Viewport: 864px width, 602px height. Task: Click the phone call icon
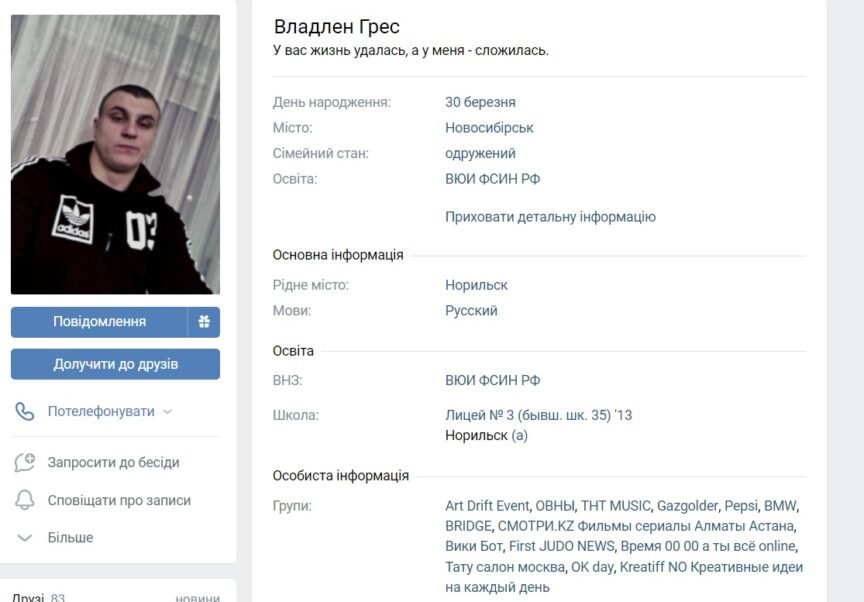point(25,411)
